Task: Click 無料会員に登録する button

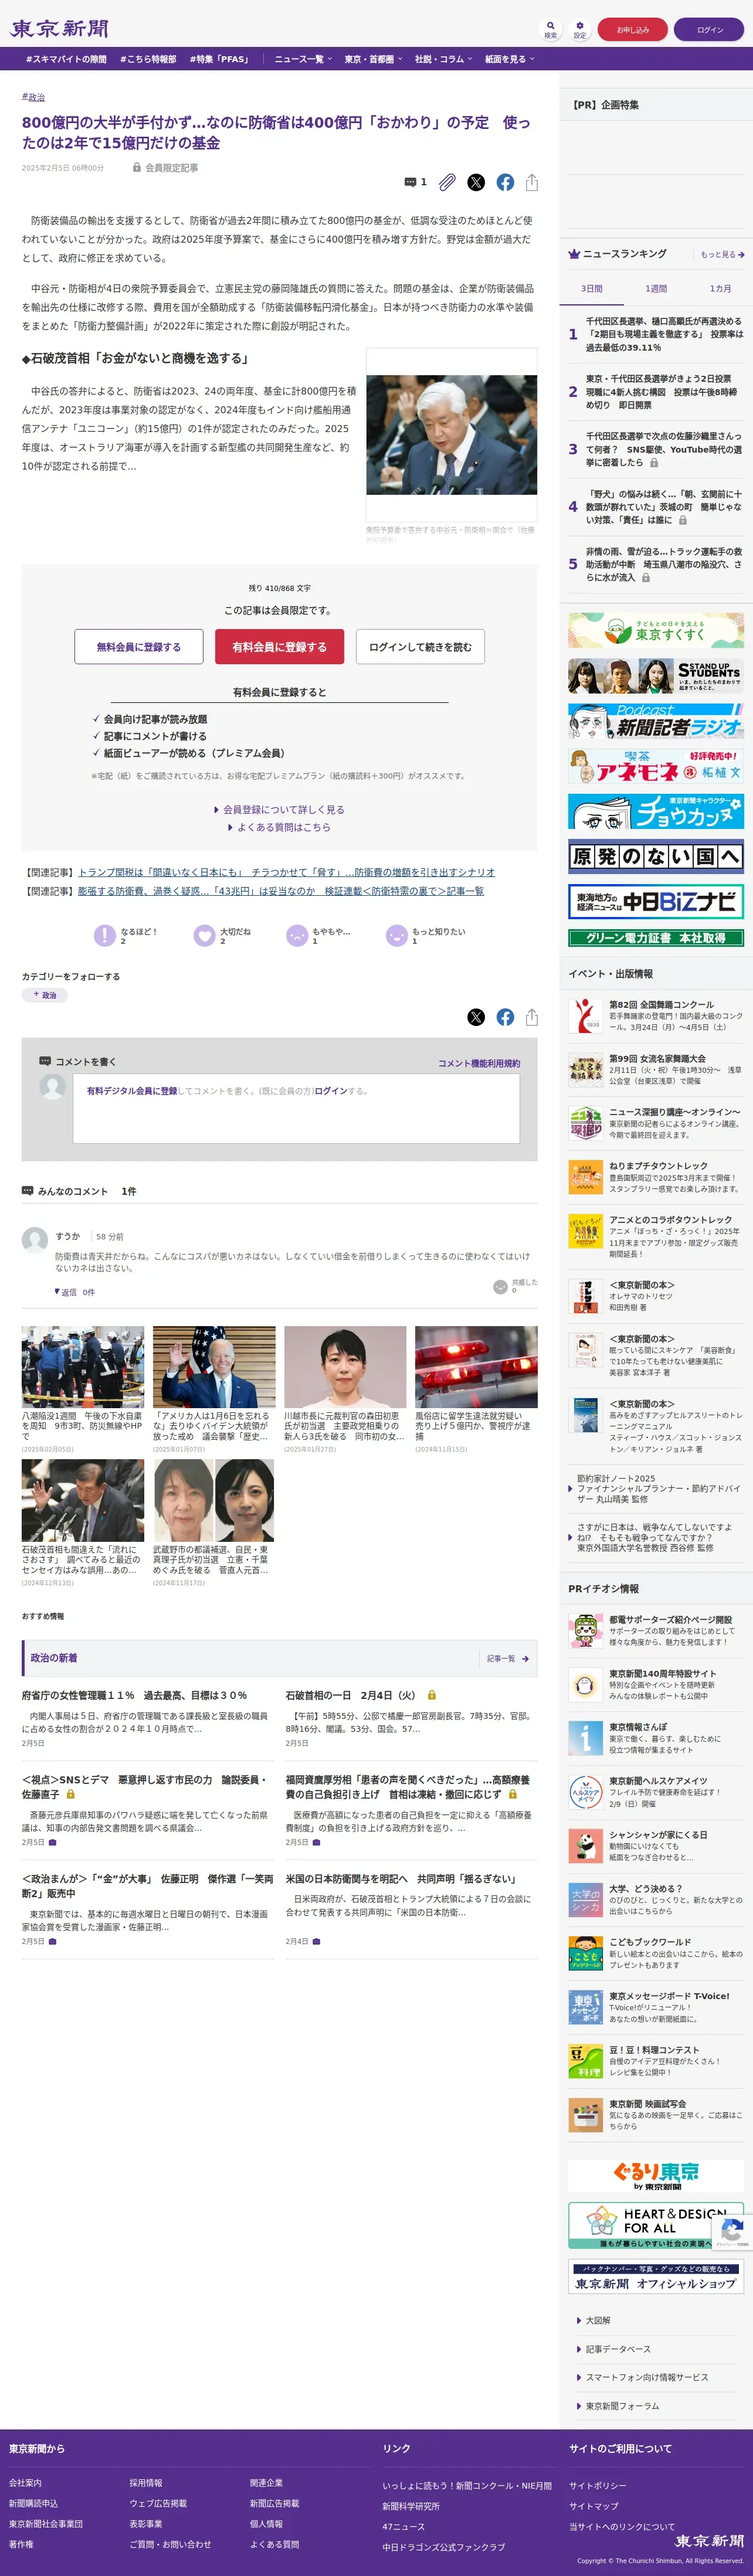Action: (139, 647)
